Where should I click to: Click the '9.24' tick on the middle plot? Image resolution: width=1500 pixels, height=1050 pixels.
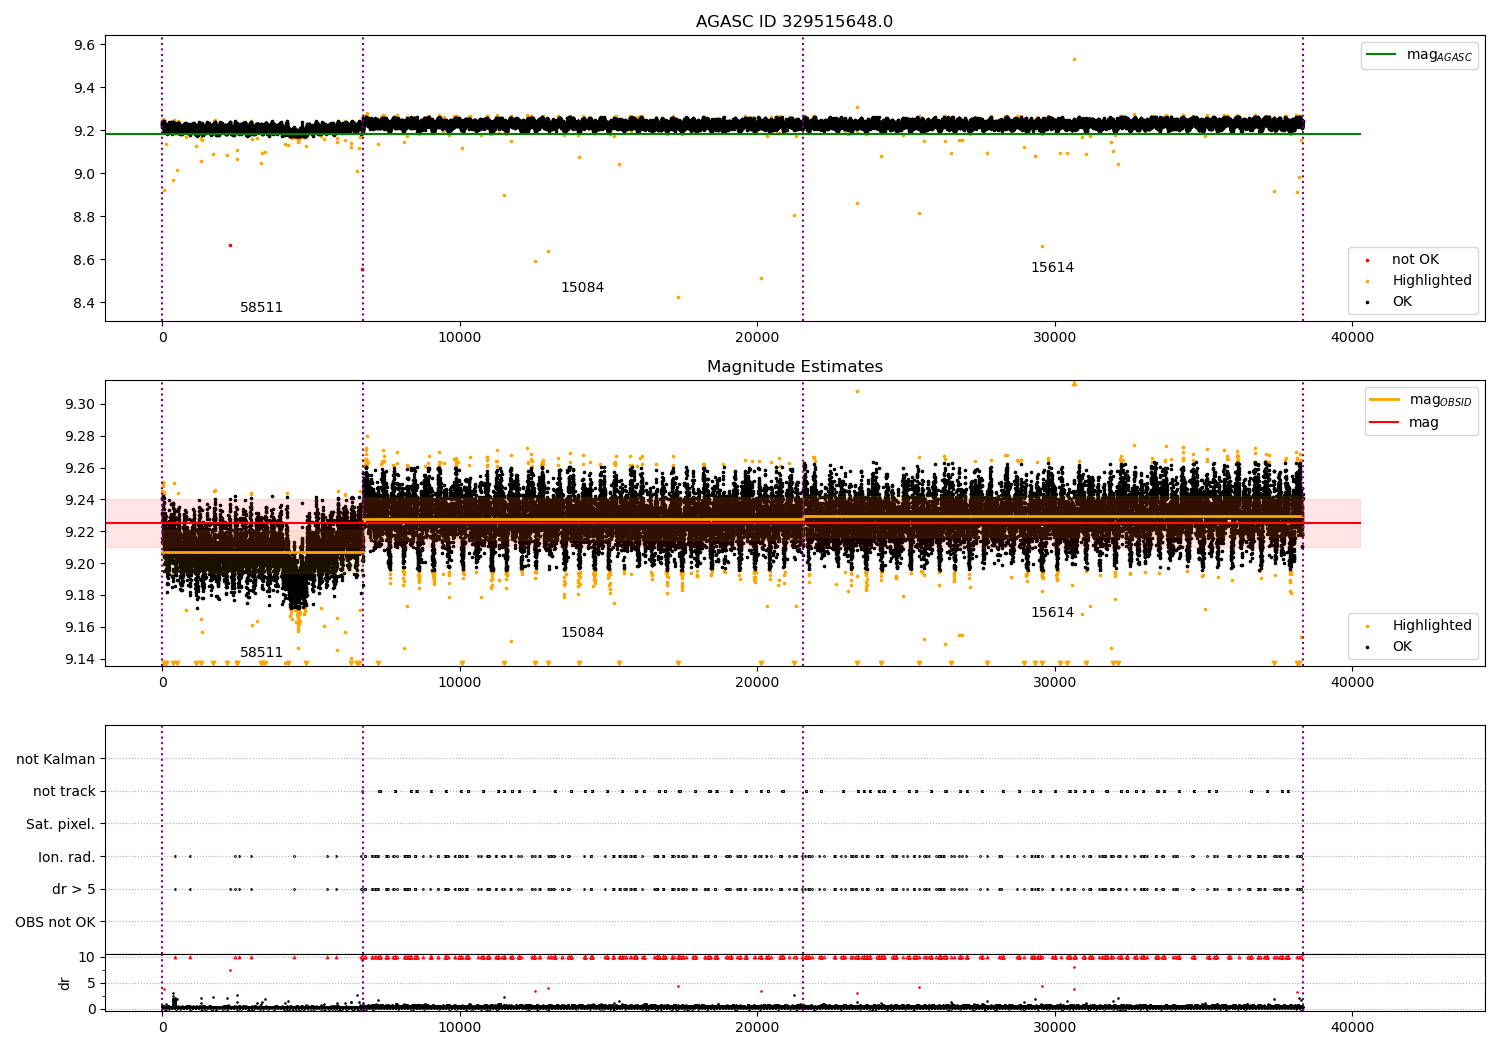pyautogui.click(x=80, y=501)
